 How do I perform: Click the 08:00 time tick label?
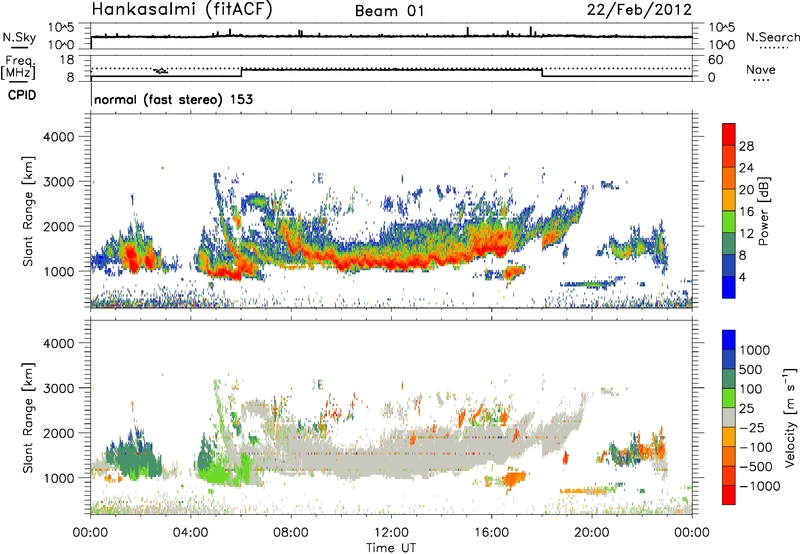(291, 533)
